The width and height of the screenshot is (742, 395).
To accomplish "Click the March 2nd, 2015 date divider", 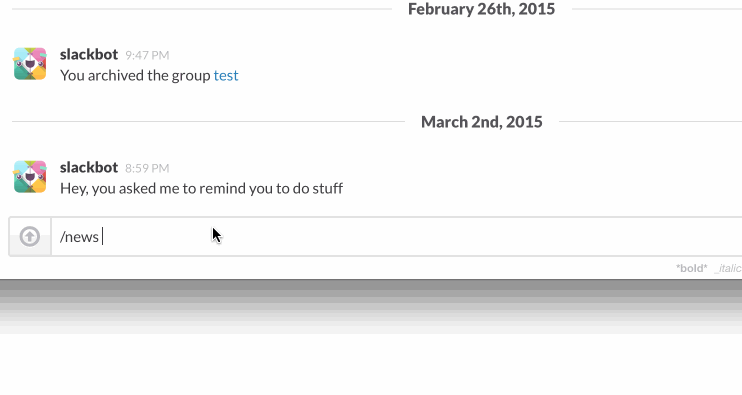I will pos(482,122).
